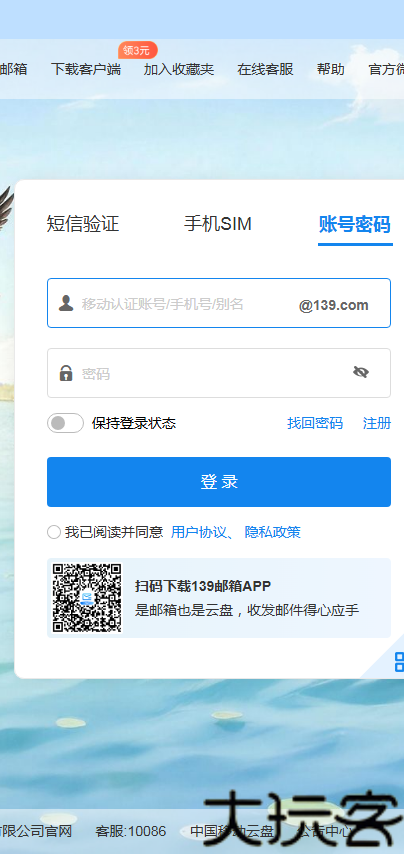Click 扫码下载139邮箱APP heading text
This screenshot has height=855, width=404.
coord(203,586)
